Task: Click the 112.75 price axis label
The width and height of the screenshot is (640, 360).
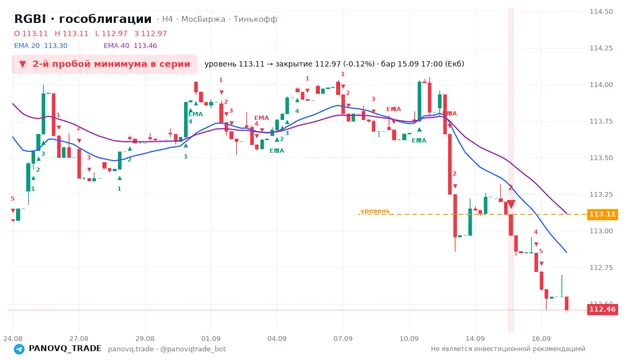Action: click(x=601, y=267)
